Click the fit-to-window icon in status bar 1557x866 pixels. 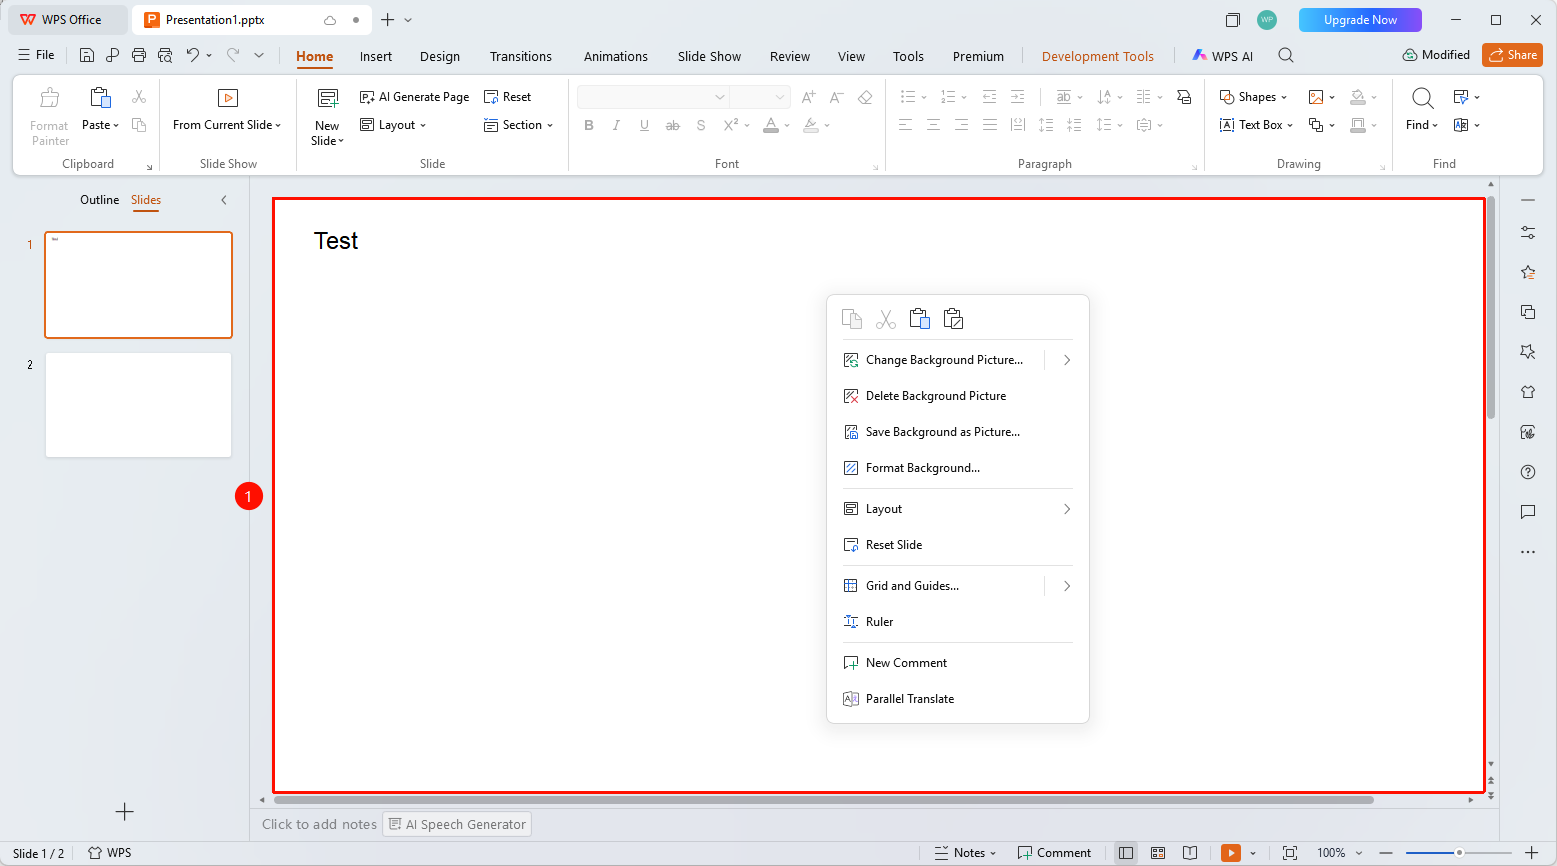(1290, 853)
